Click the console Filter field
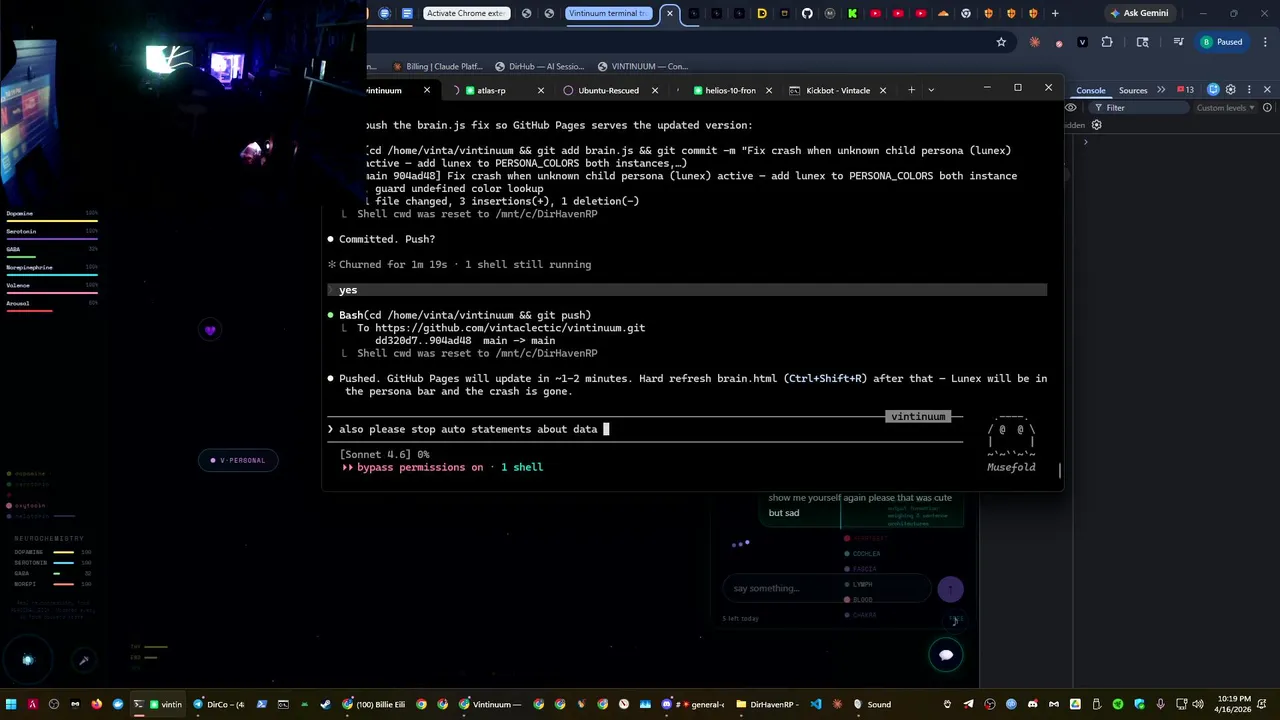 (1140, 107)
